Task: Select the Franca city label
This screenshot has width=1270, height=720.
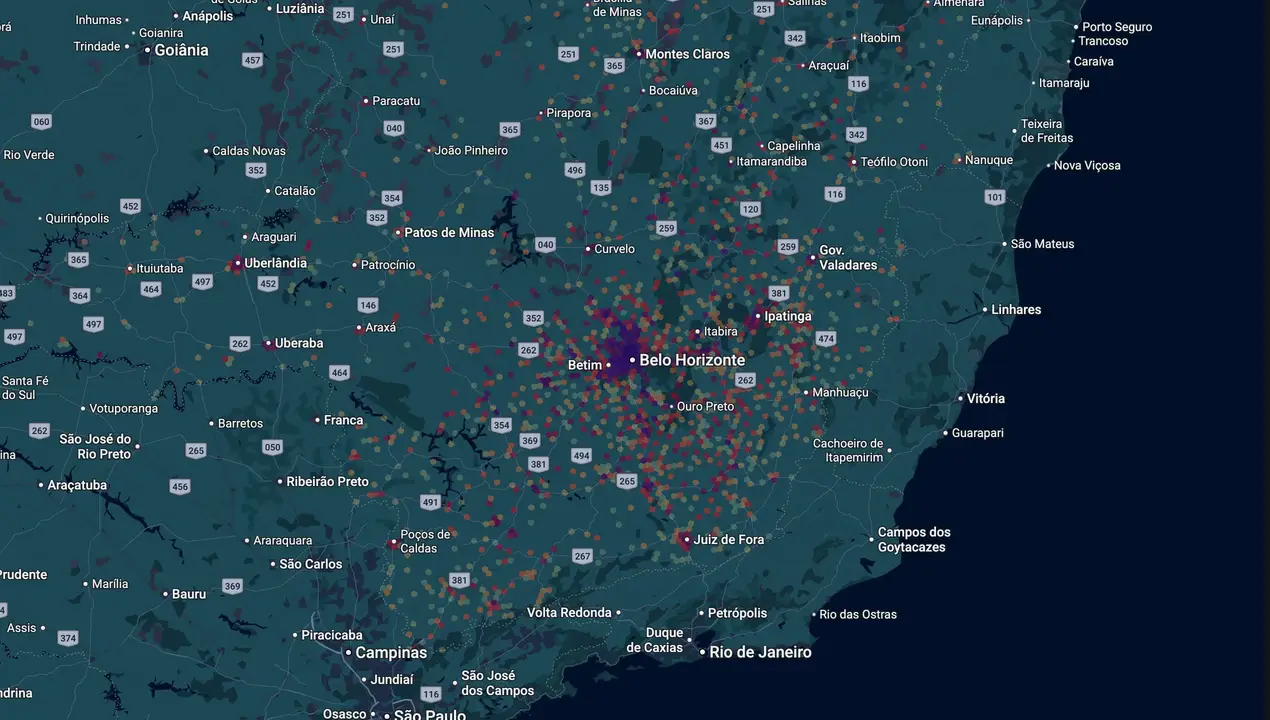Action: coord(343,421)
